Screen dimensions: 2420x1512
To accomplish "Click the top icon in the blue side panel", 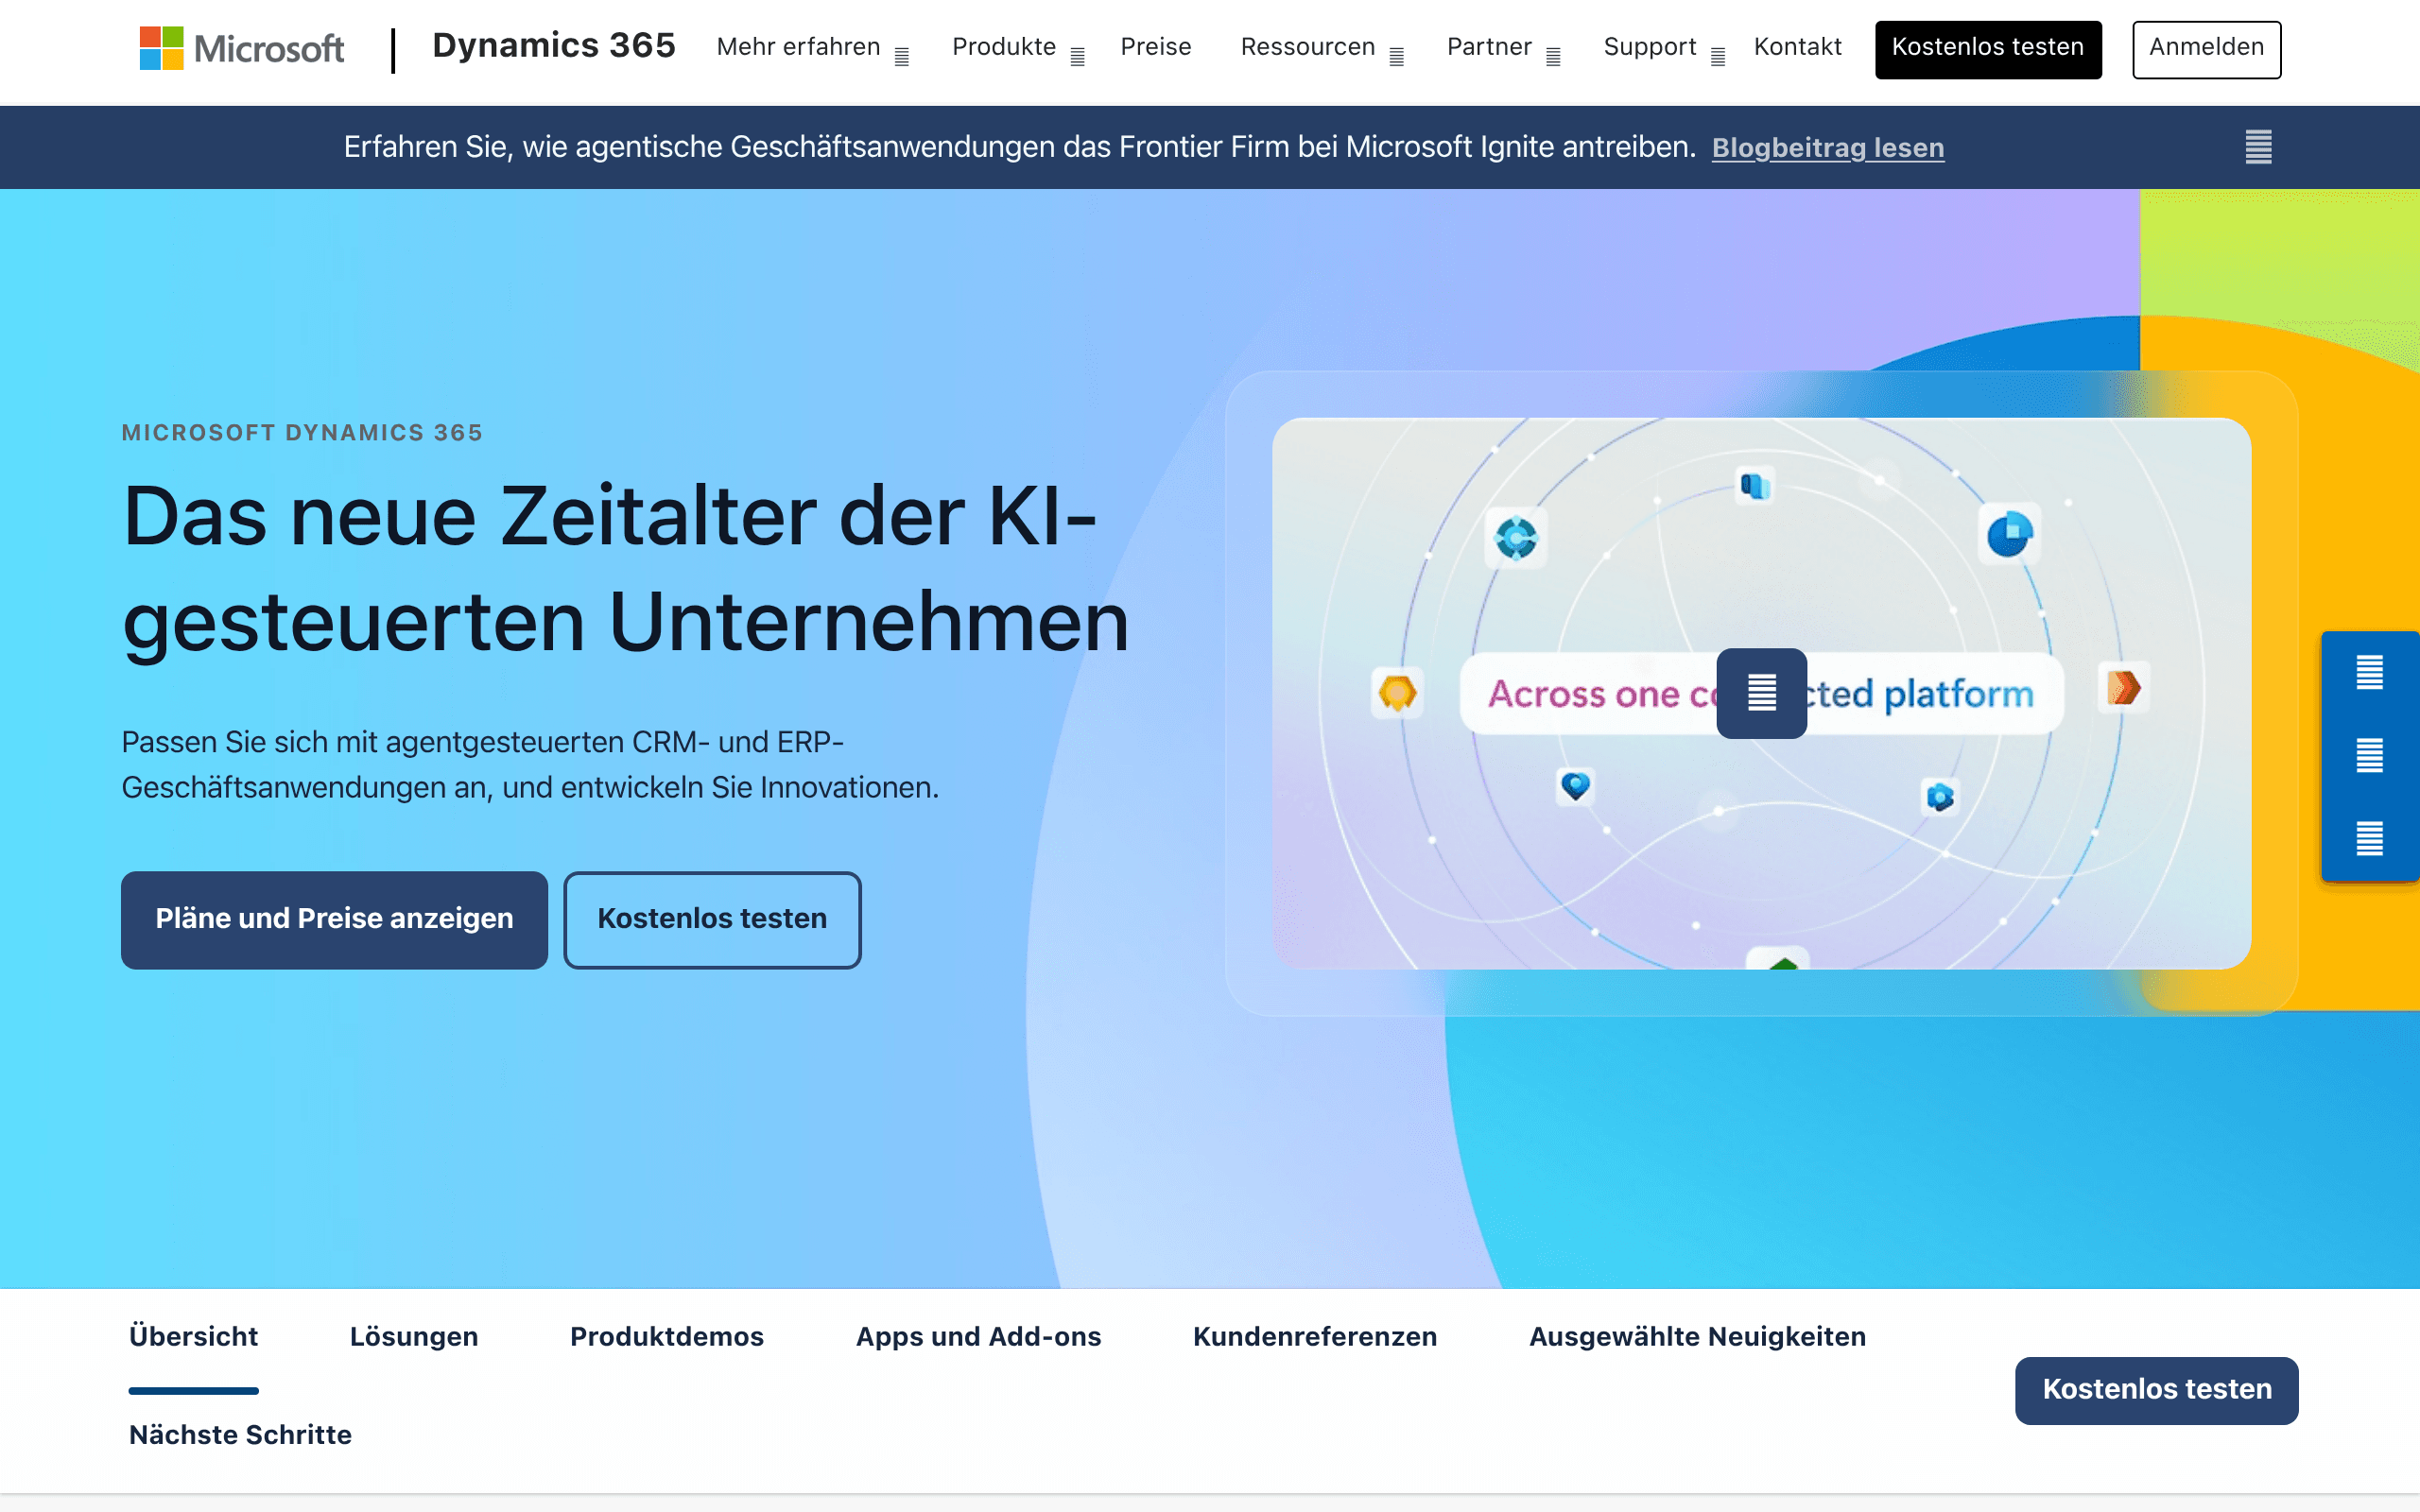I will (2369, 672).
